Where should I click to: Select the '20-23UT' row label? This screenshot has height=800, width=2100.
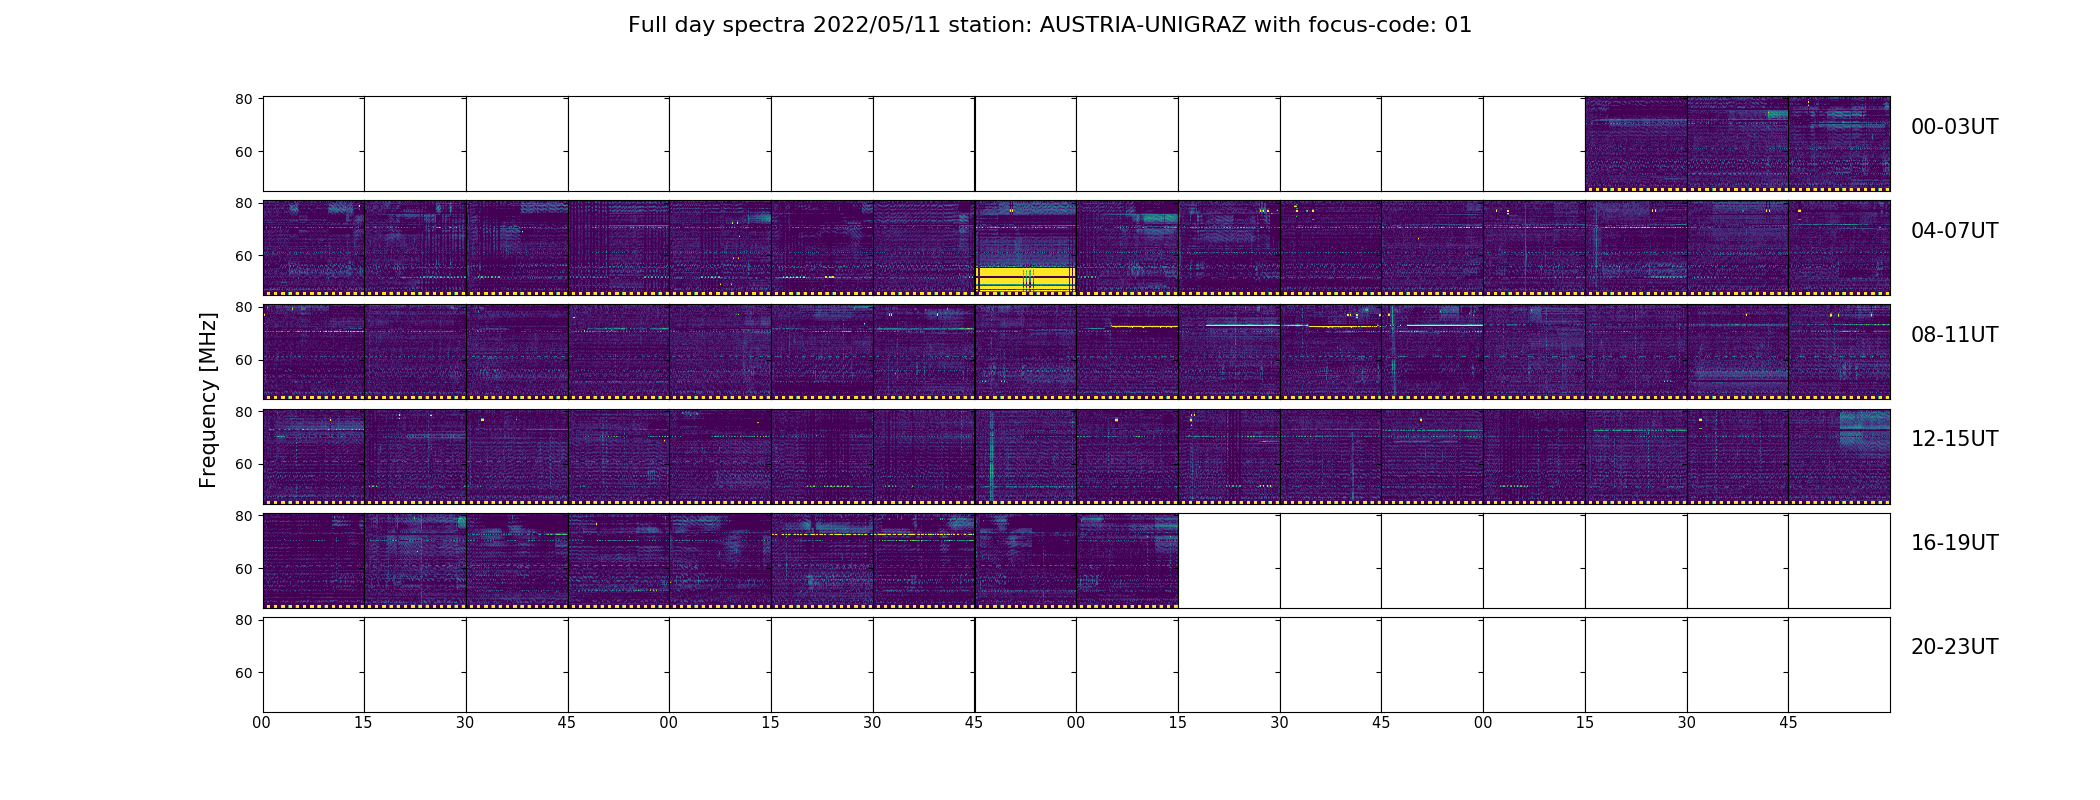coord(1954,647)
